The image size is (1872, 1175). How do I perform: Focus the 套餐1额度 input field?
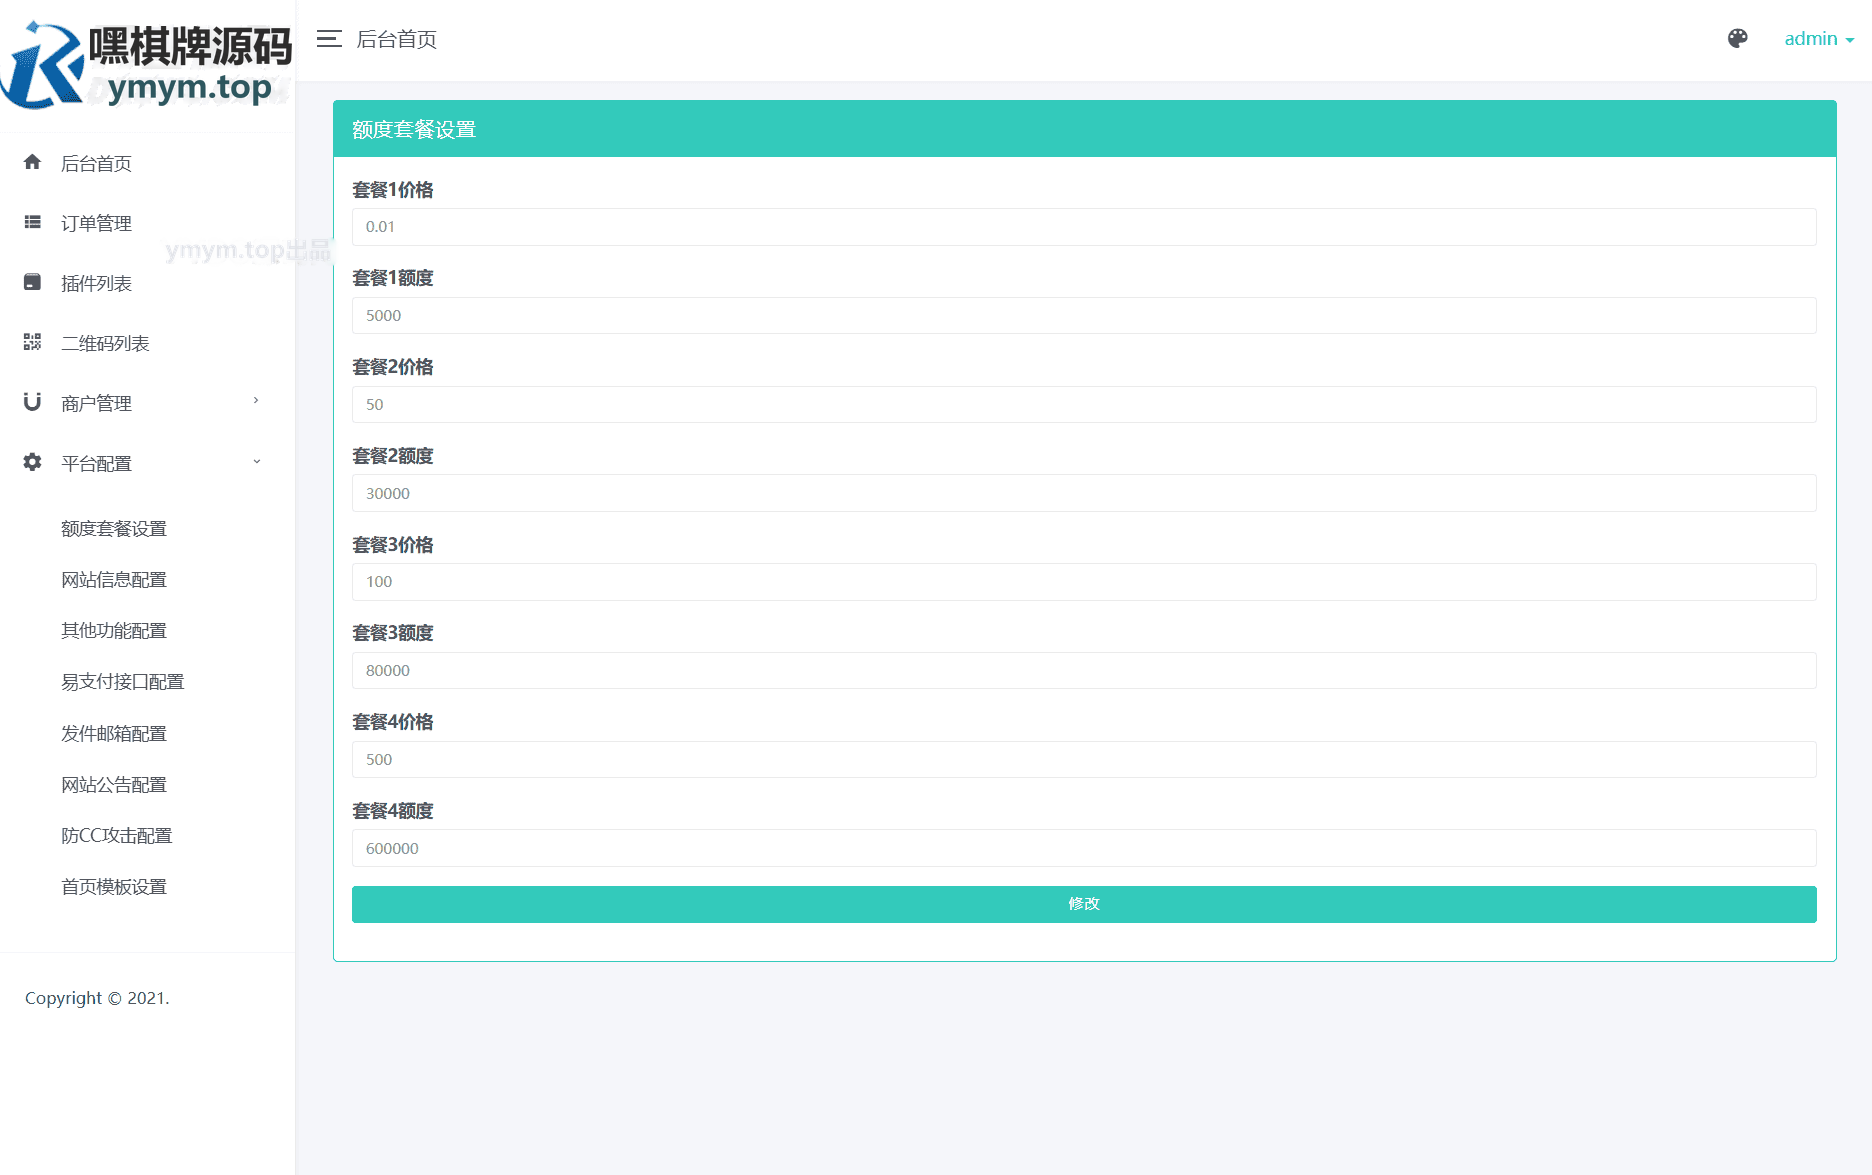(1084, 316)
